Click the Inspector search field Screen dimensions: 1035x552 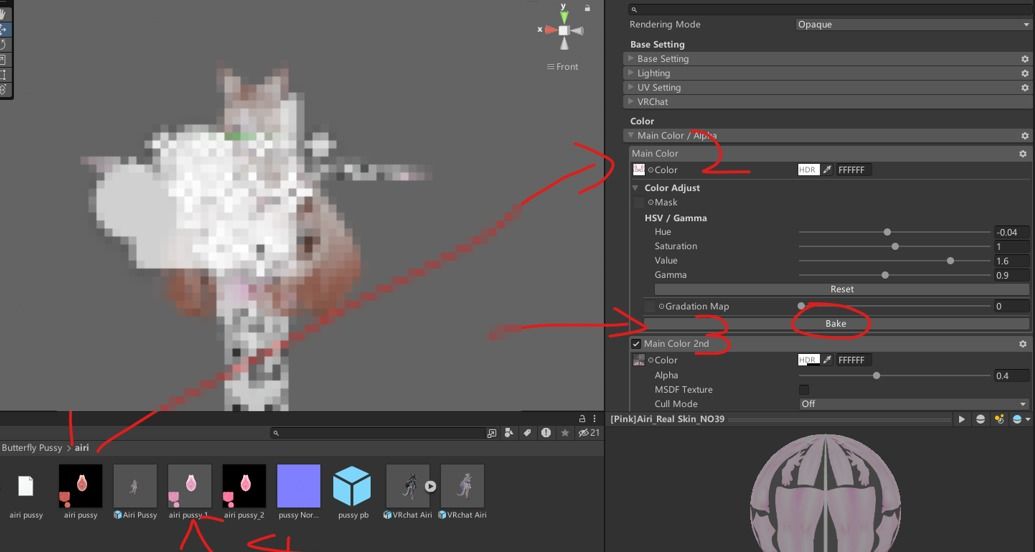tap(830, 10)
